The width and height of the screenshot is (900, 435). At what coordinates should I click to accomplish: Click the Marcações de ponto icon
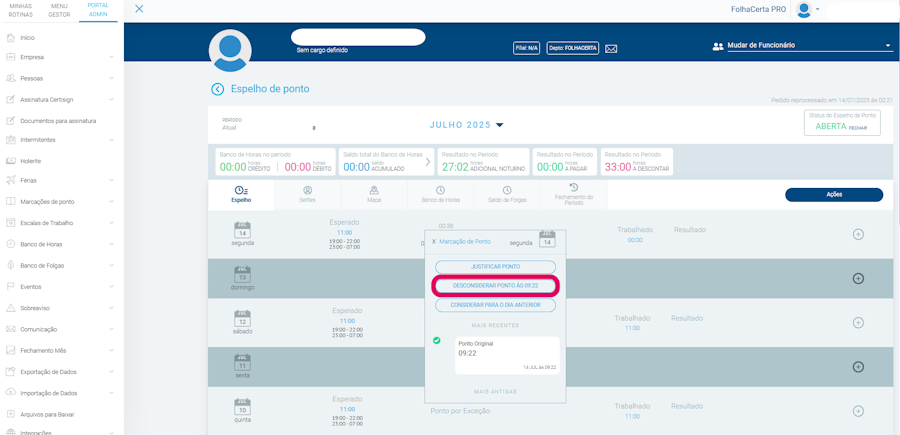click(10, 201)
